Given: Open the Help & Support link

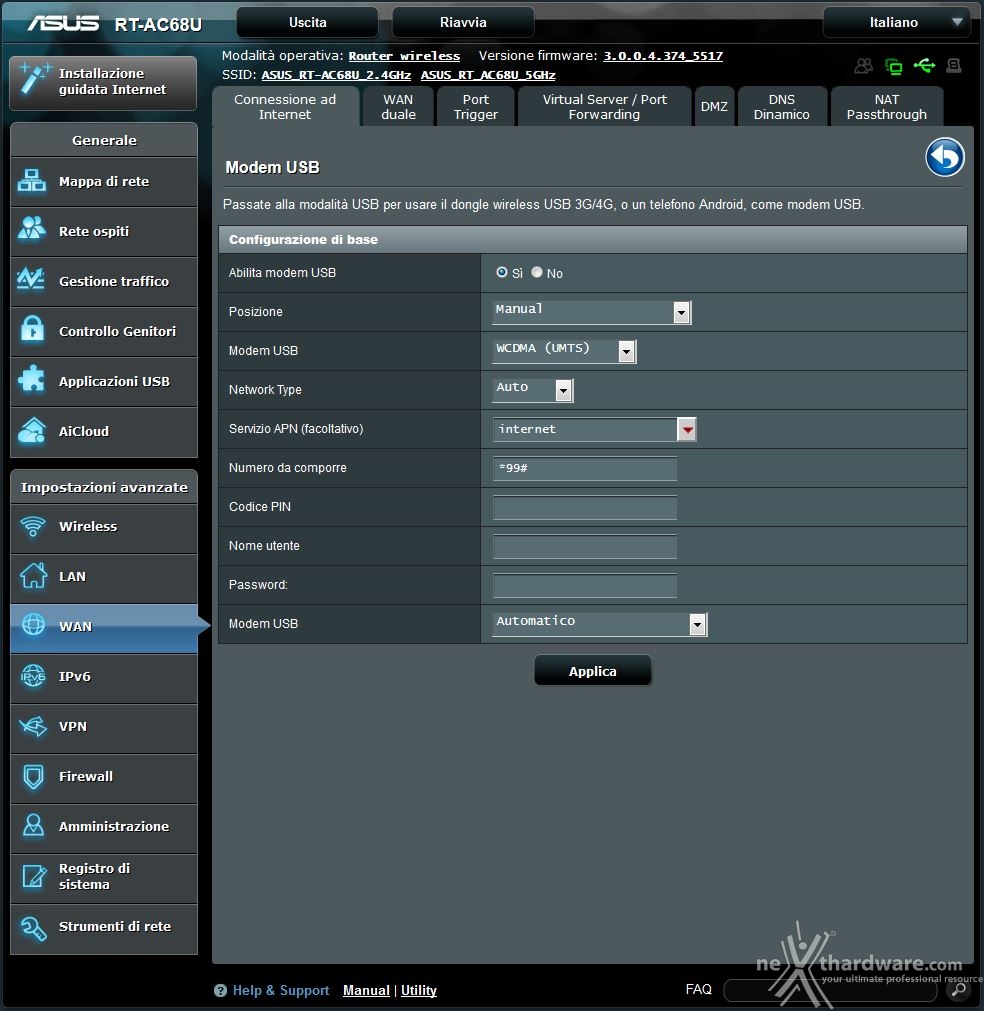Looking at the screenshot, I should 280,990.
